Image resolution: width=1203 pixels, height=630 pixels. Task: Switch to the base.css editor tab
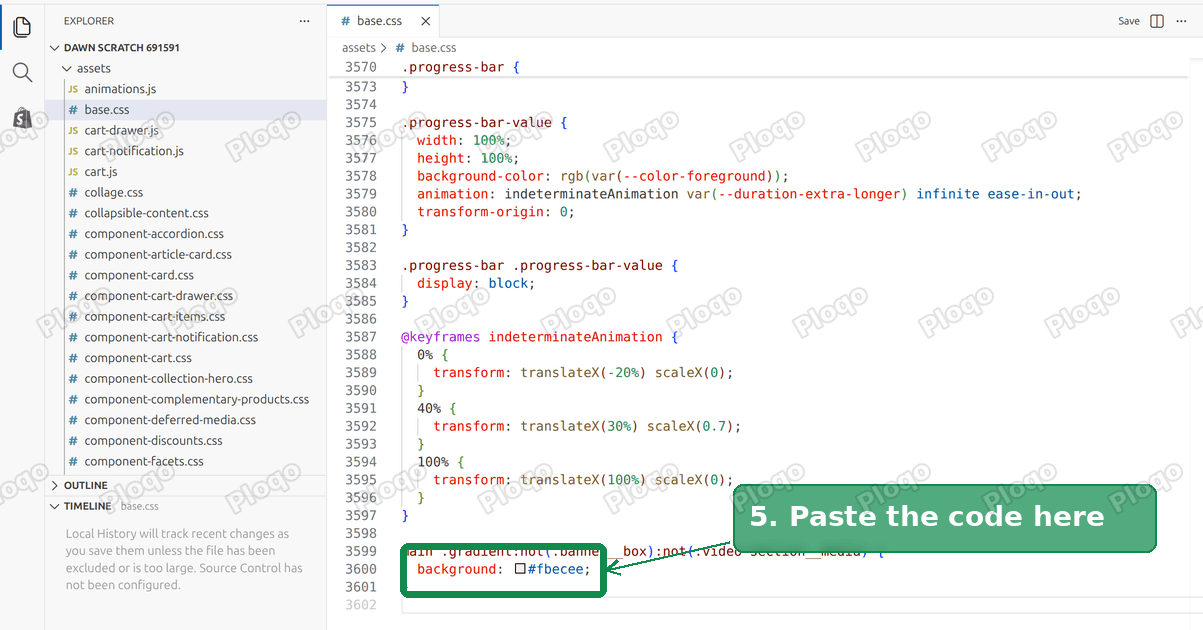[x=383, y=21]
